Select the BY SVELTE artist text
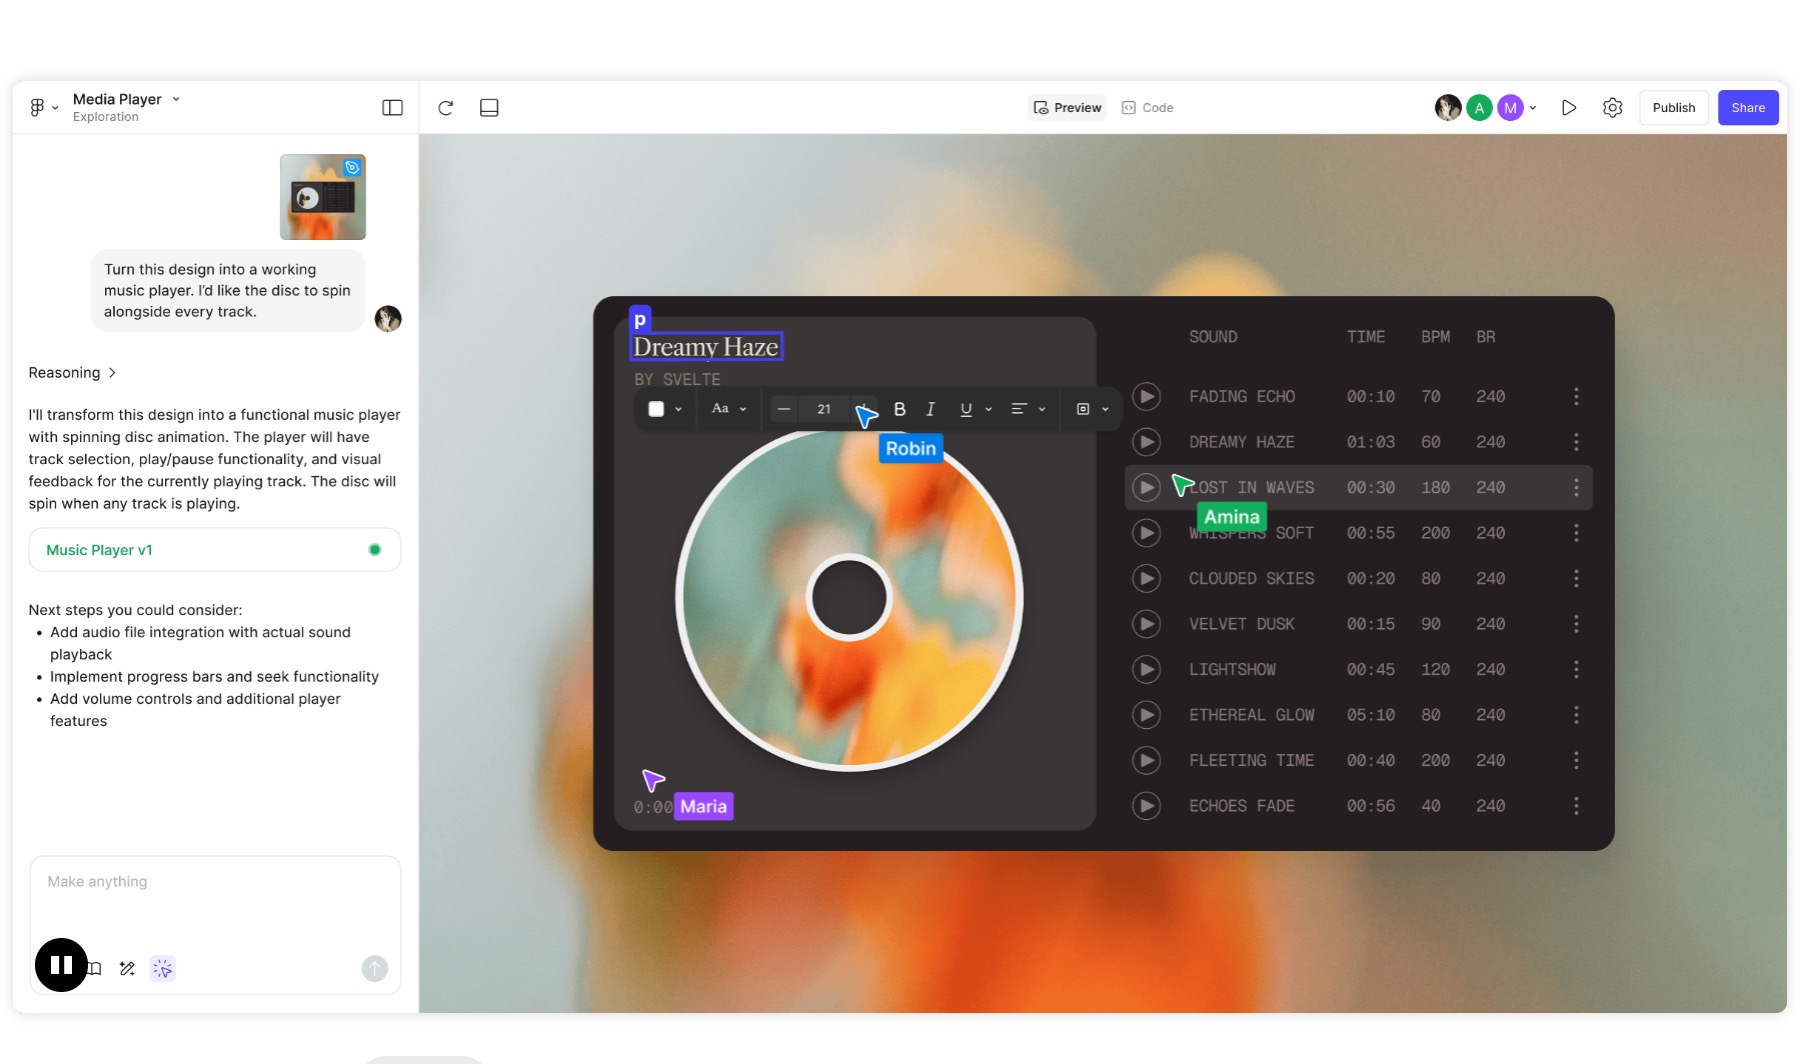 point(677,380)
